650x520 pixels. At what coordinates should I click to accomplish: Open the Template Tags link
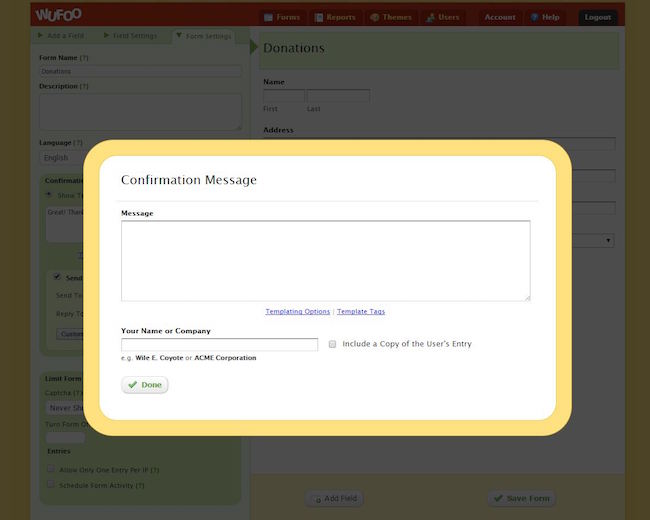pos(361,311)
